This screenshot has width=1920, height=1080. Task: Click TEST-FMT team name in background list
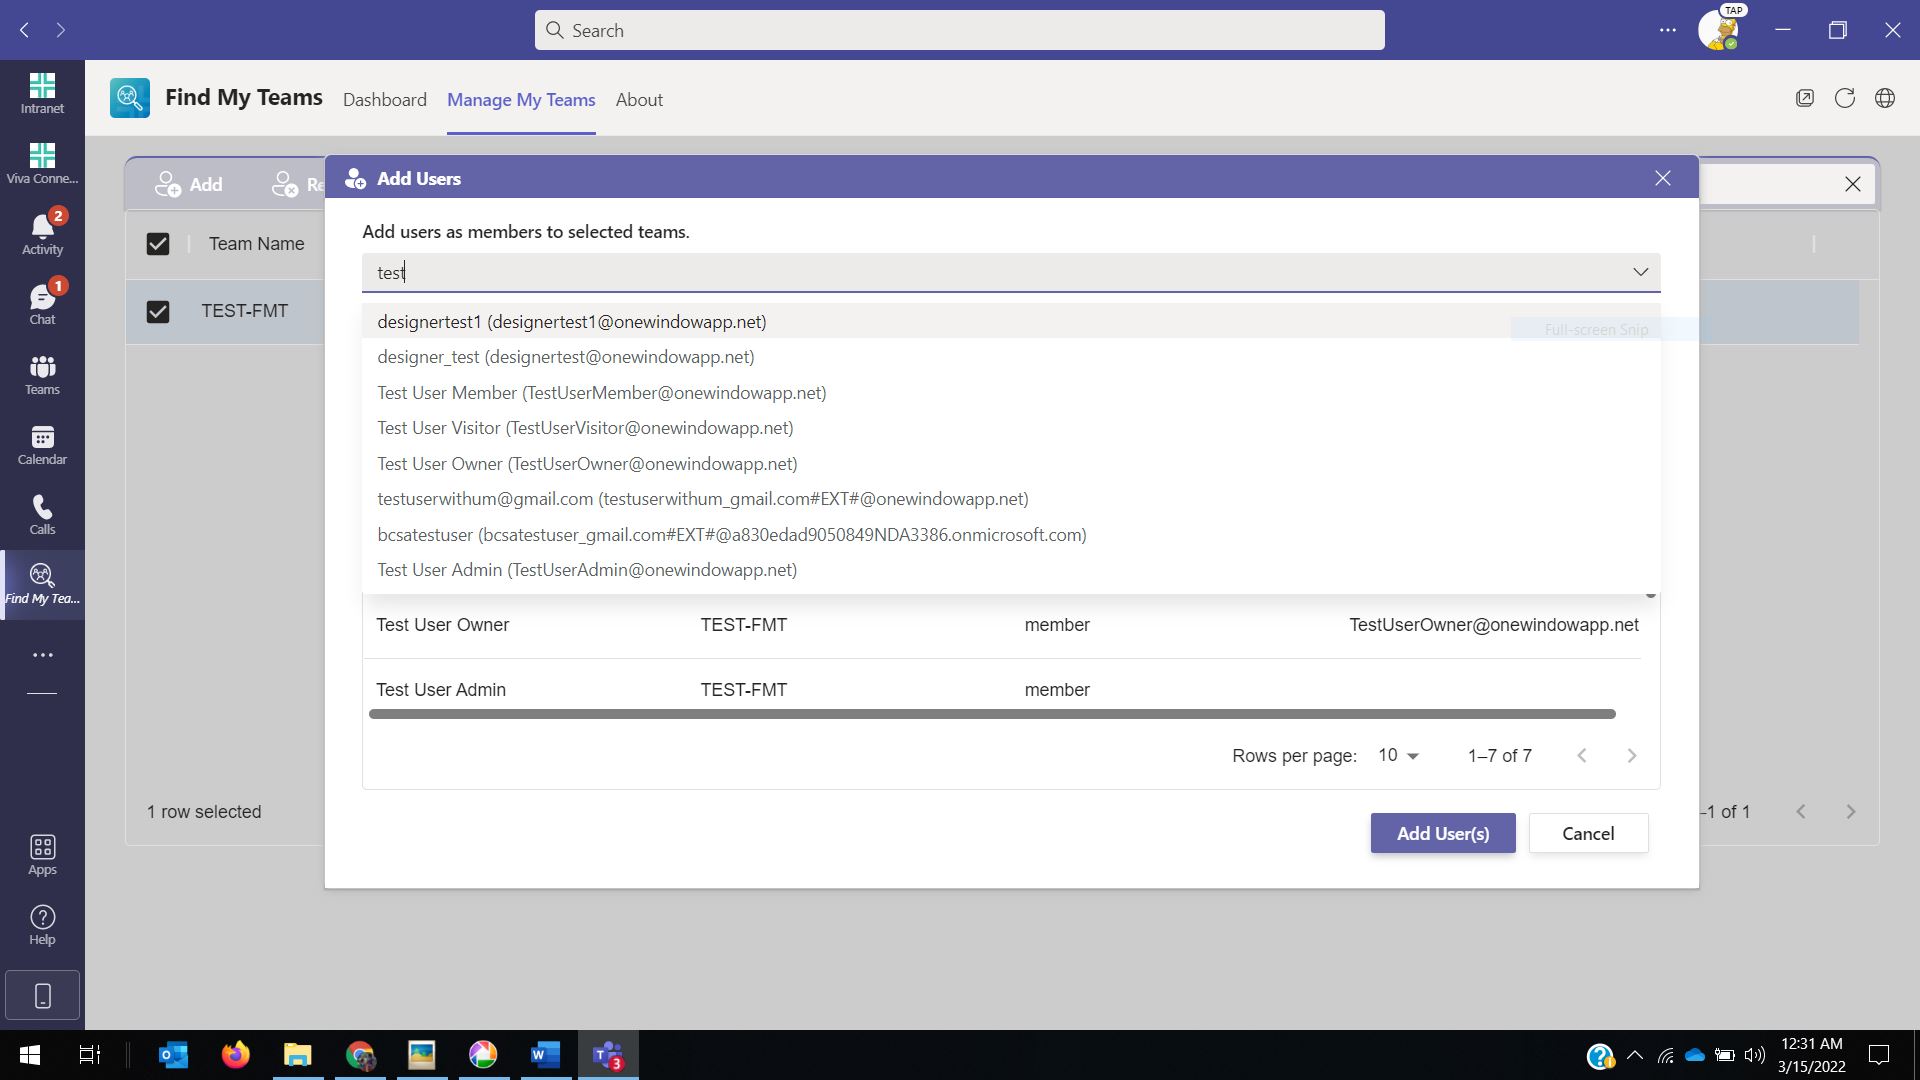(245, 311)
